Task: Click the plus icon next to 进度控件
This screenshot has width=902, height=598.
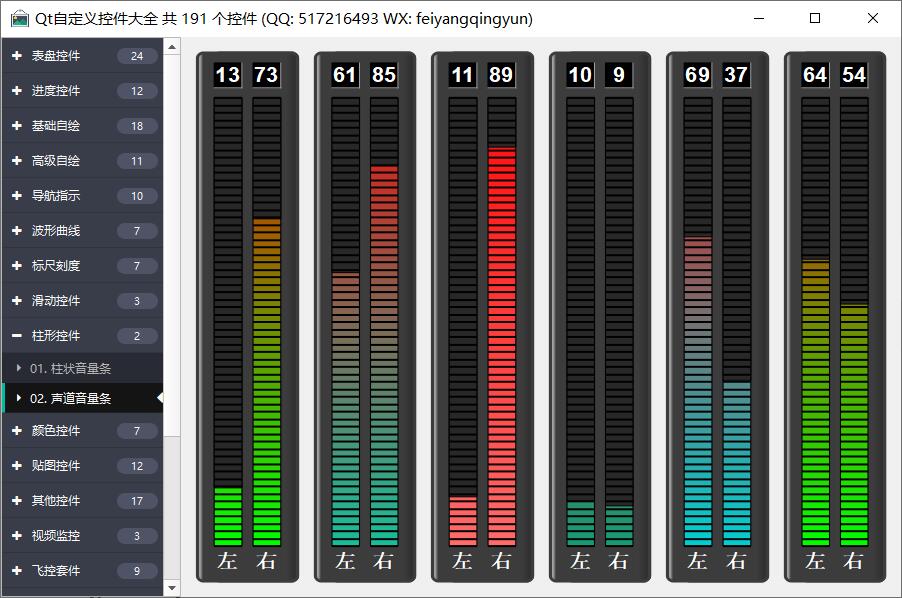Action: [x=17, y=91]
